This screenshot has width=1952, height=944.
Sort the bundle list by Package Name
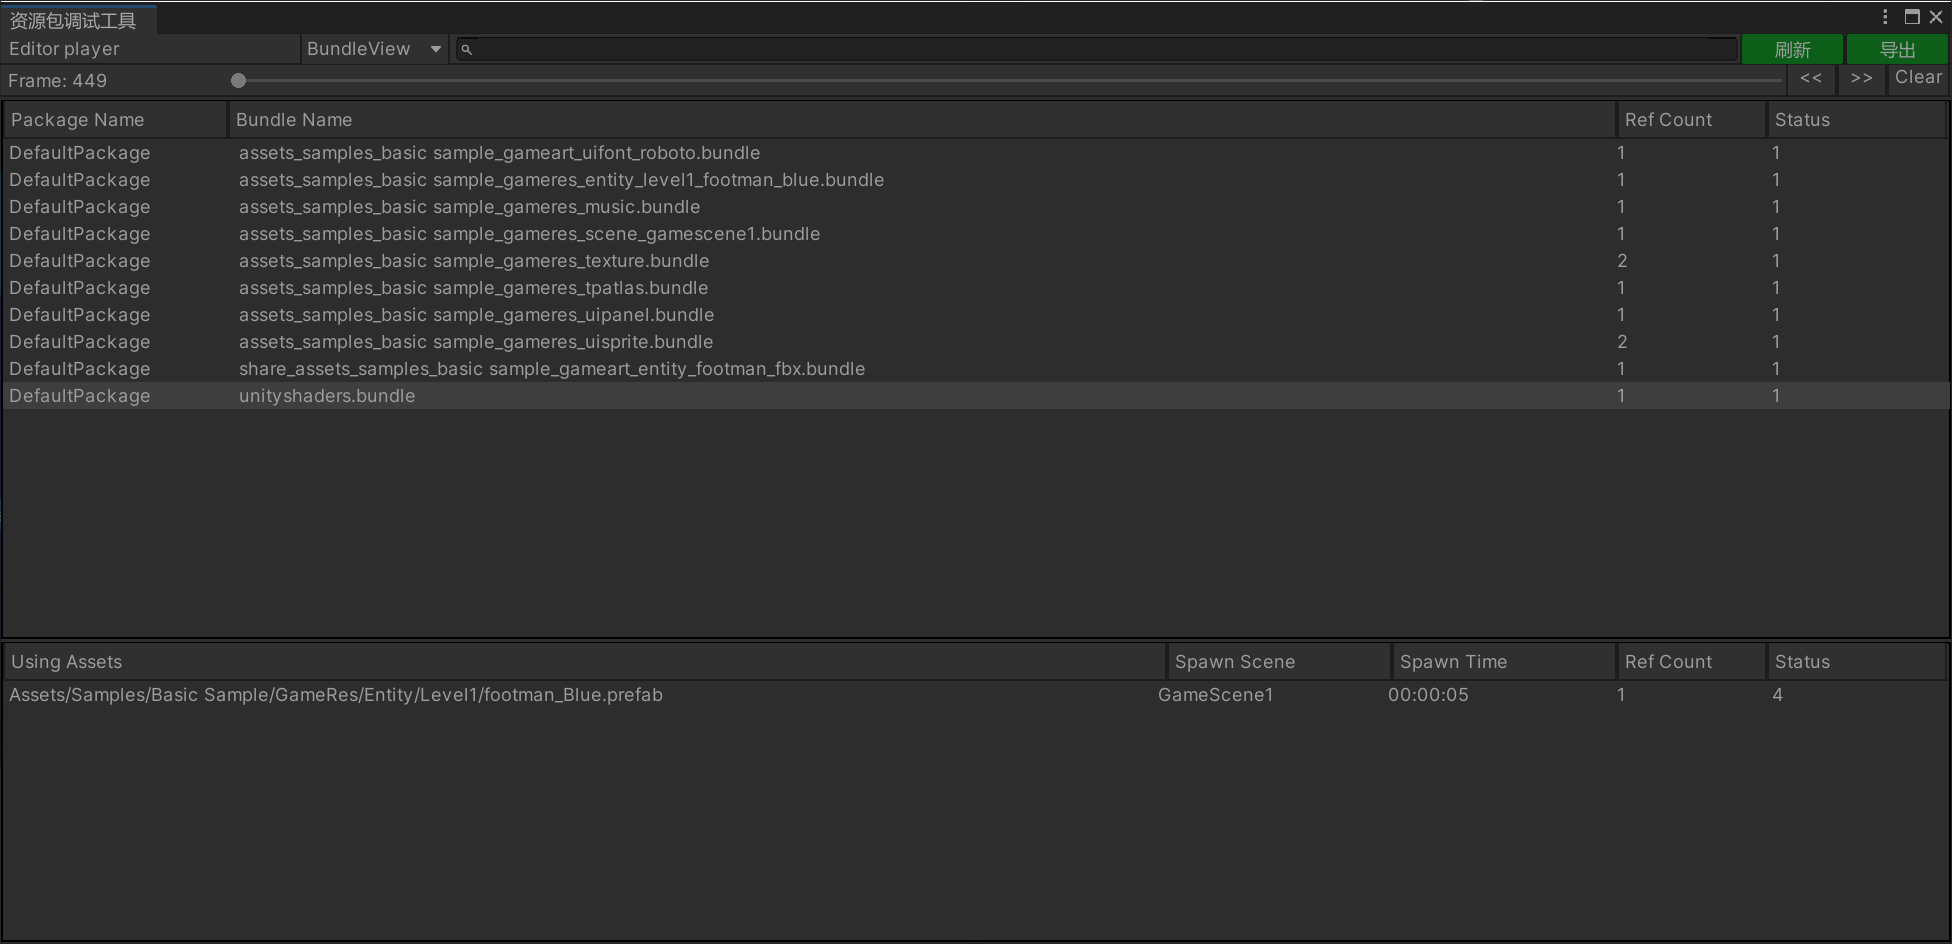point(115,120)
